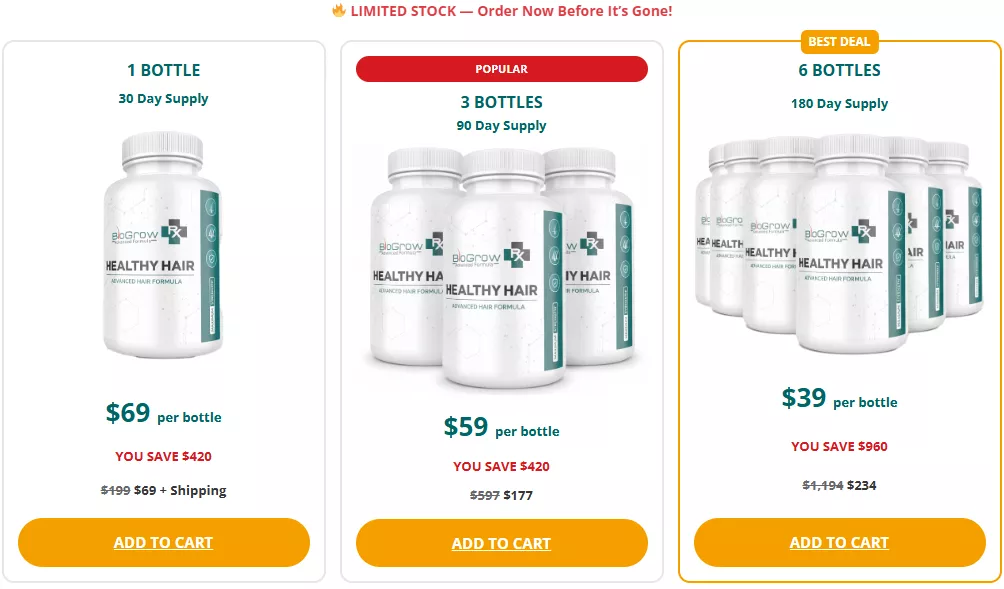Viewport: 1004px width, 589px height.
Task: Add the 1 bottle package to cart
Action: [163, 542]
